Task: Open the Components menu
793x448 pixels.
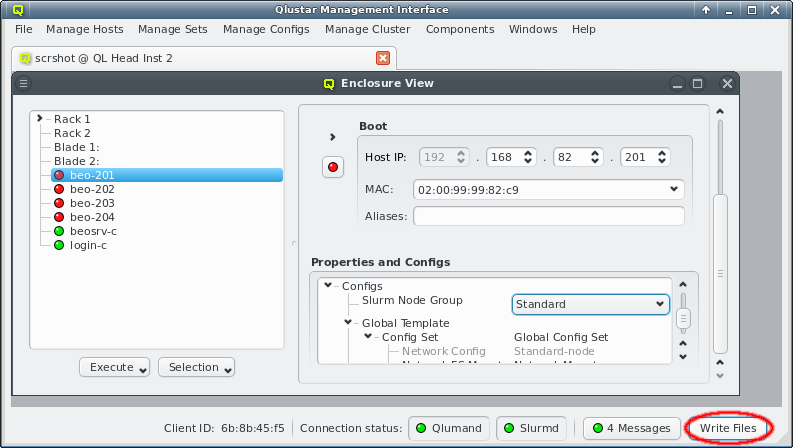Action: pyautogui.click(x=460, y=29)
